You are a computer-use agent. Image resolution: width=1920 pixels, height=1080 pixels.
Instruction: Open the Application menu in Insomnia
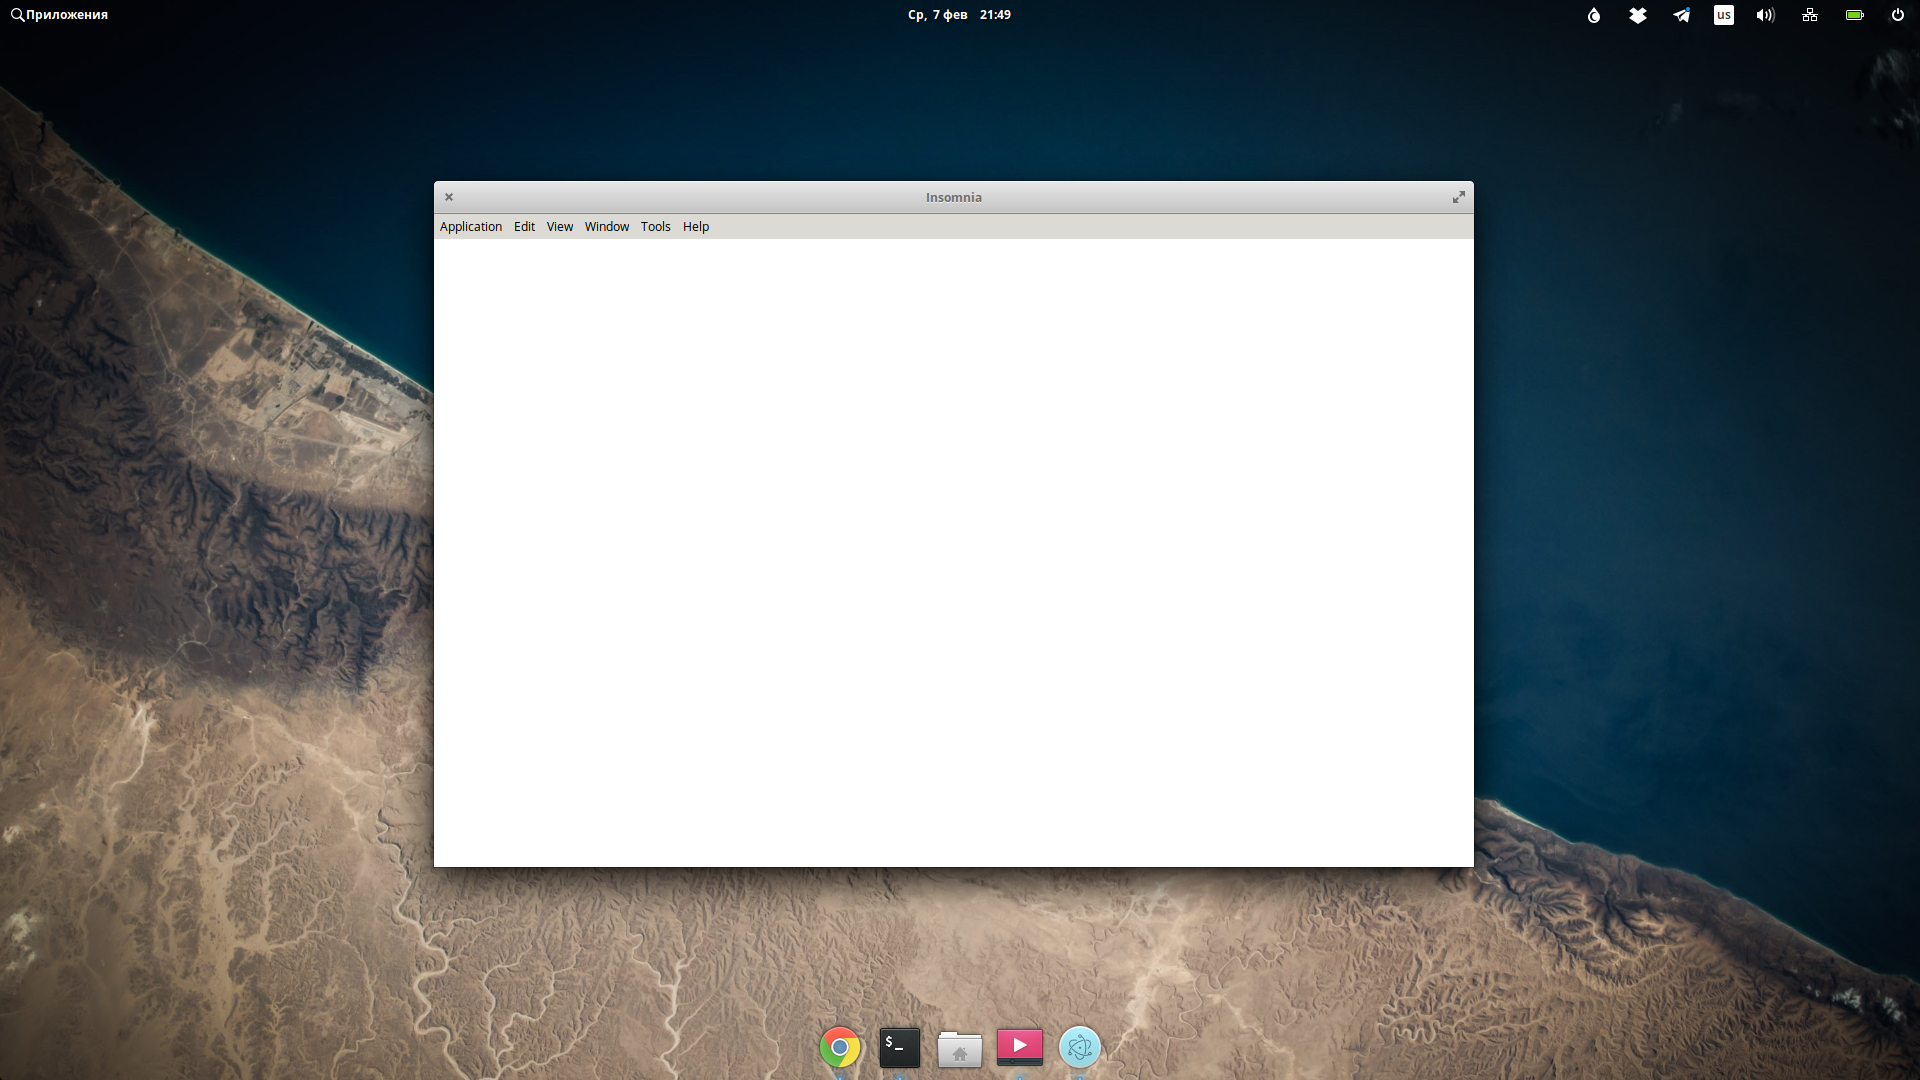coord(470,227)
